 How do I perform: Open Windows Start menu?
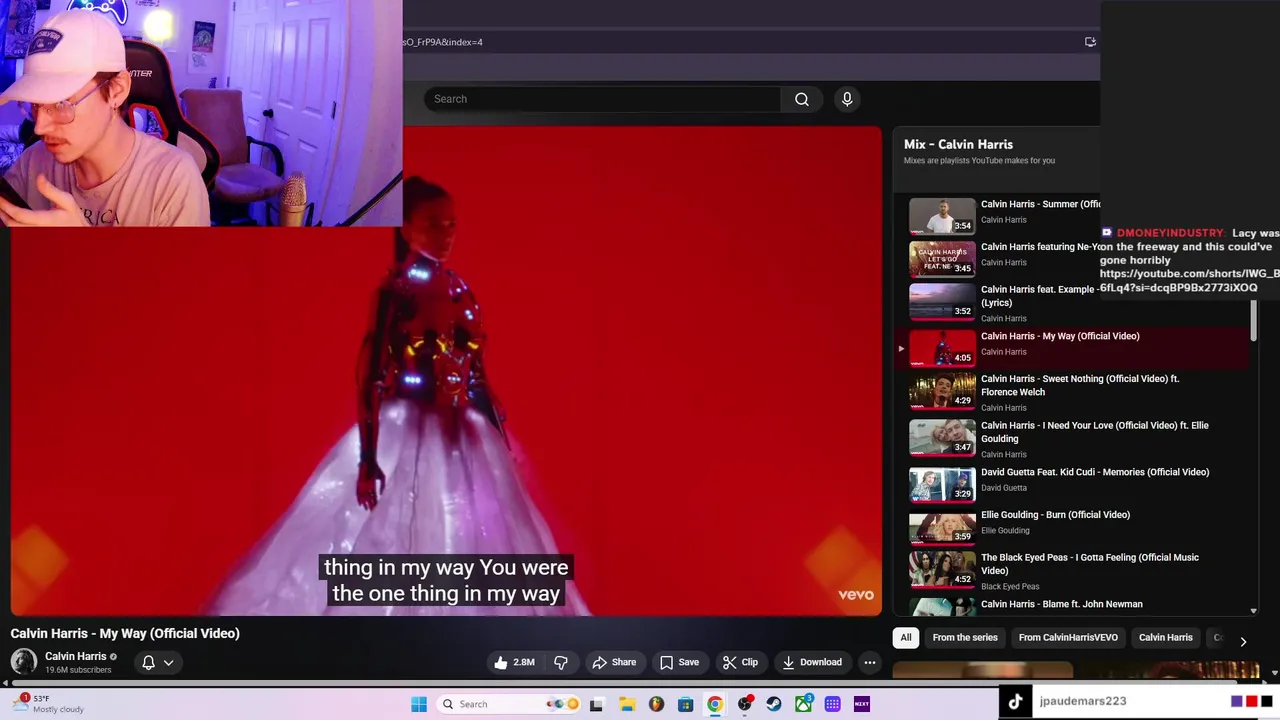click(x=419, y=704)
